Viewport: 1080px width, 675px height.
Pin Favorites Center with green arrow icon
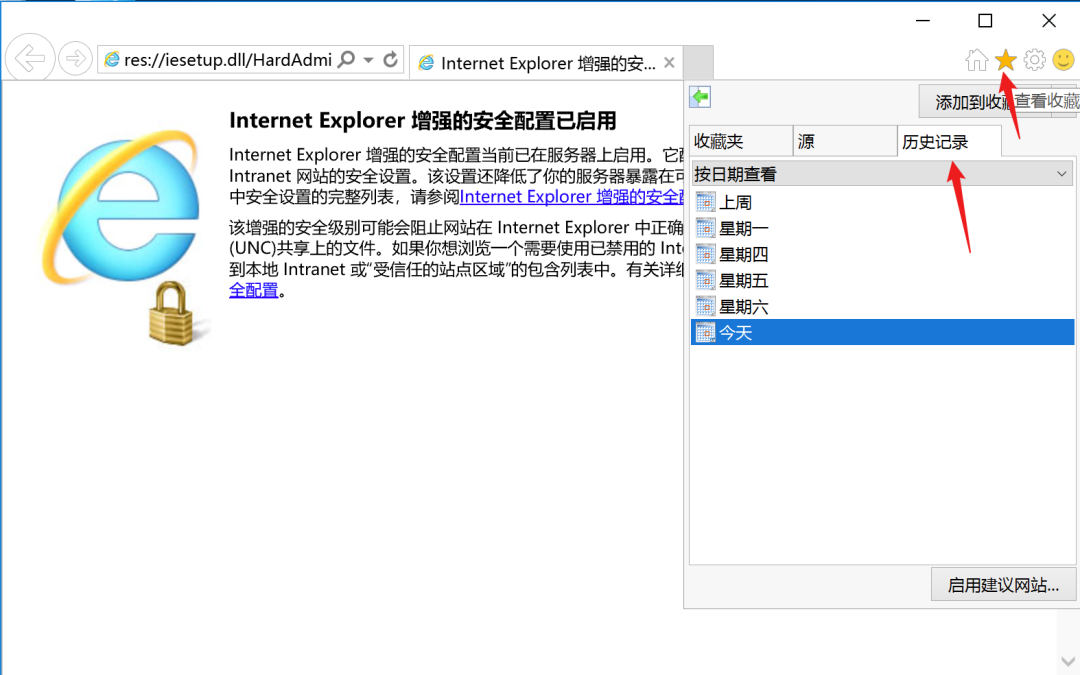point(700,97)
